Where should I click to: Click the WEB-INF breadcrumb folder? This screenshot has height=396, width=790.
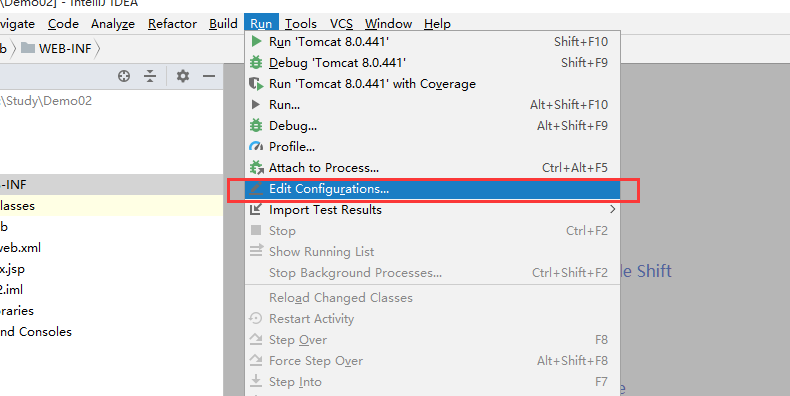(56, 49)
